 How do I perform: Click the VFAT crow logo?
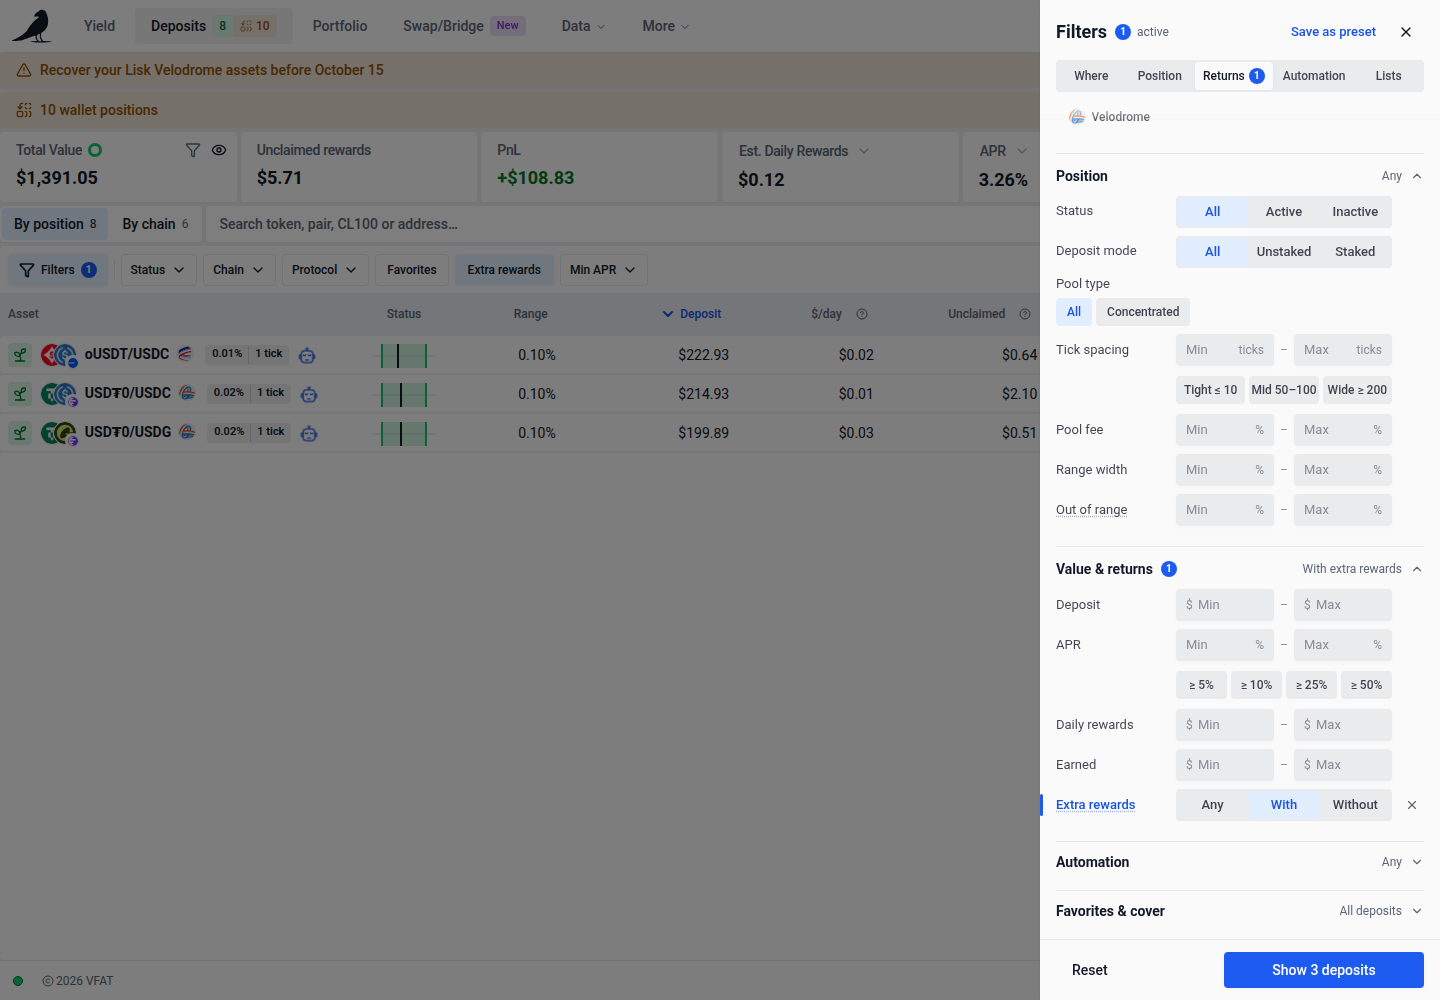32,26
